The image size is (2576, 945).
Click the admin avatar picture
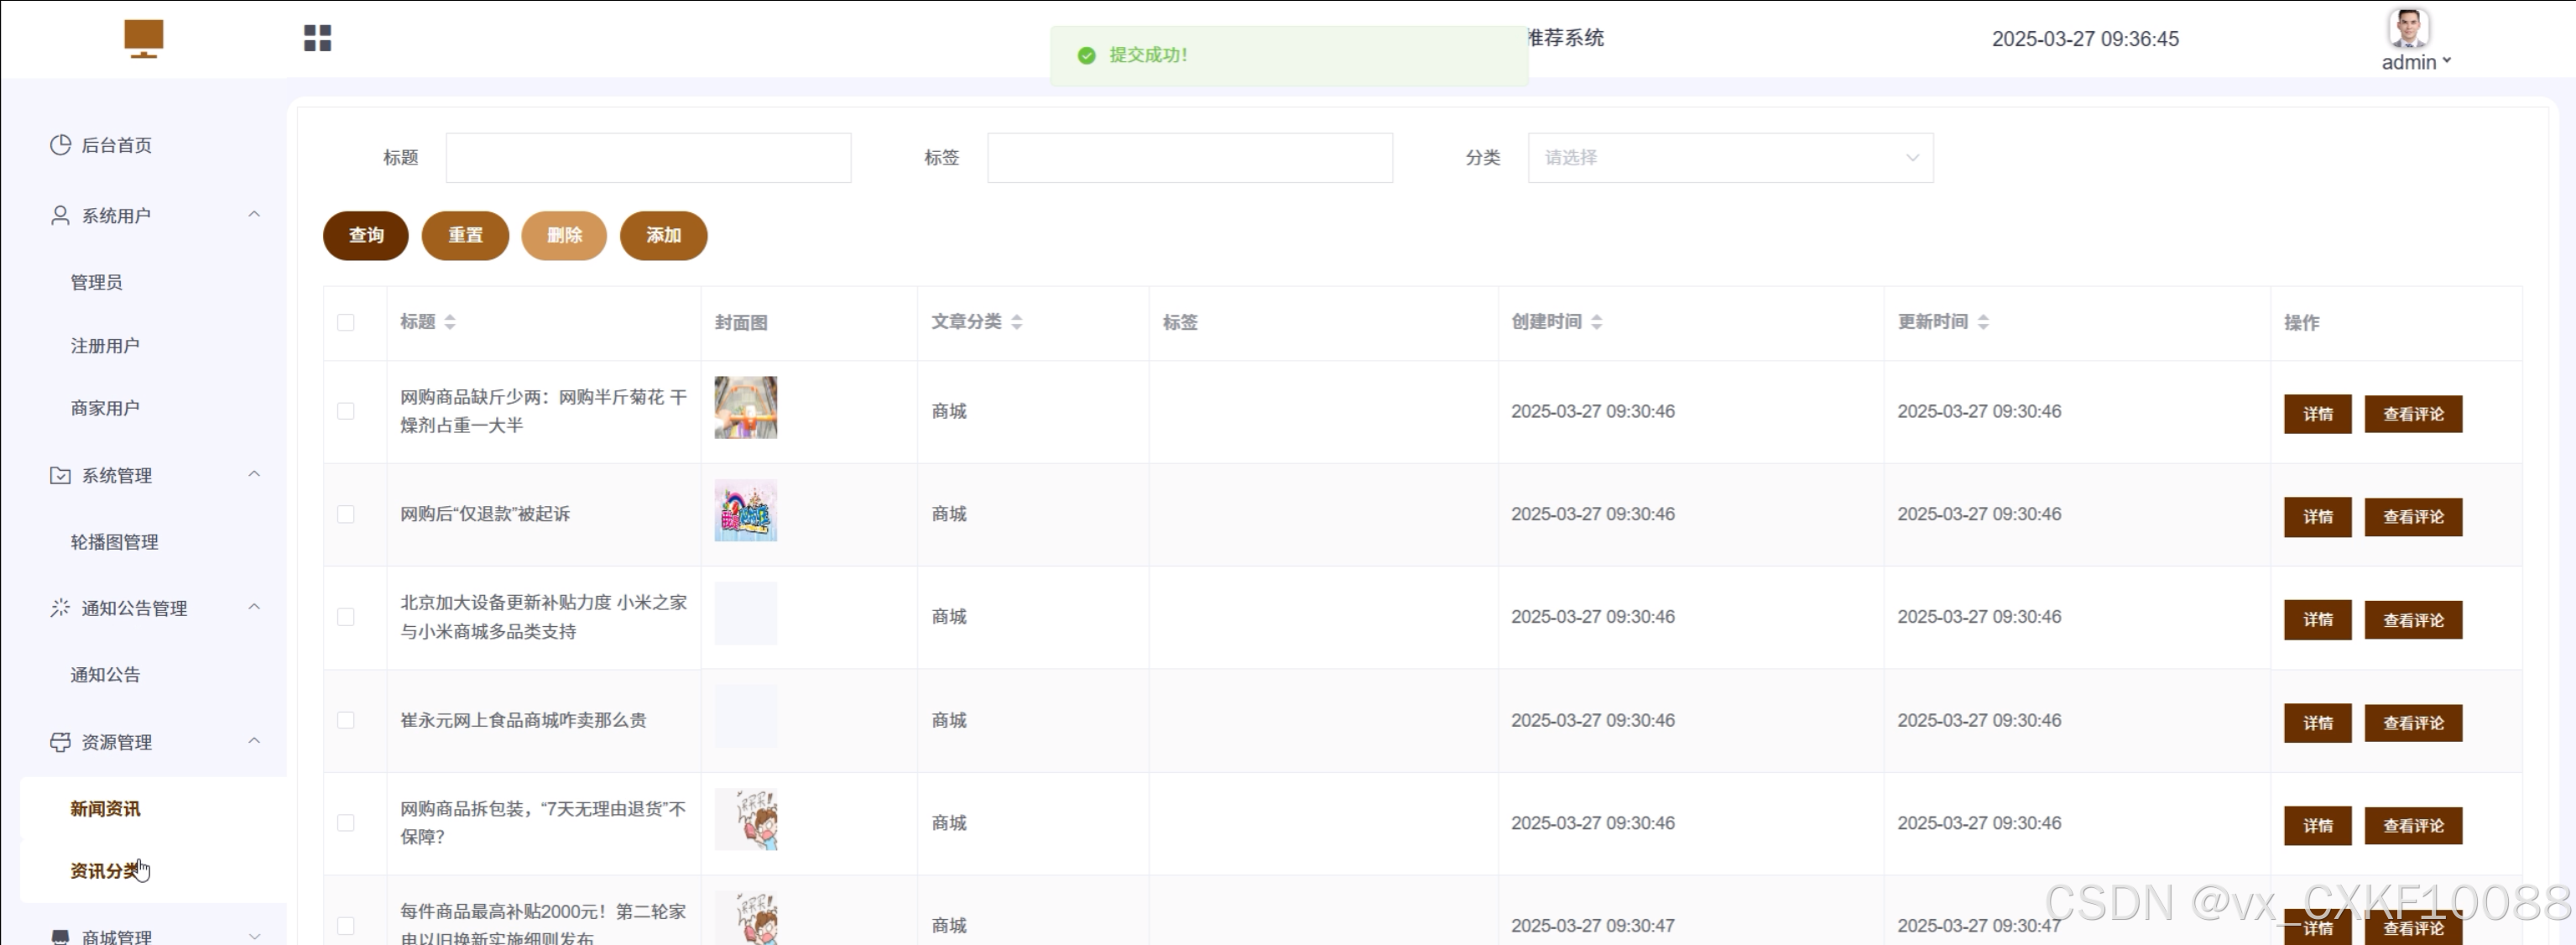point(2408,28)
